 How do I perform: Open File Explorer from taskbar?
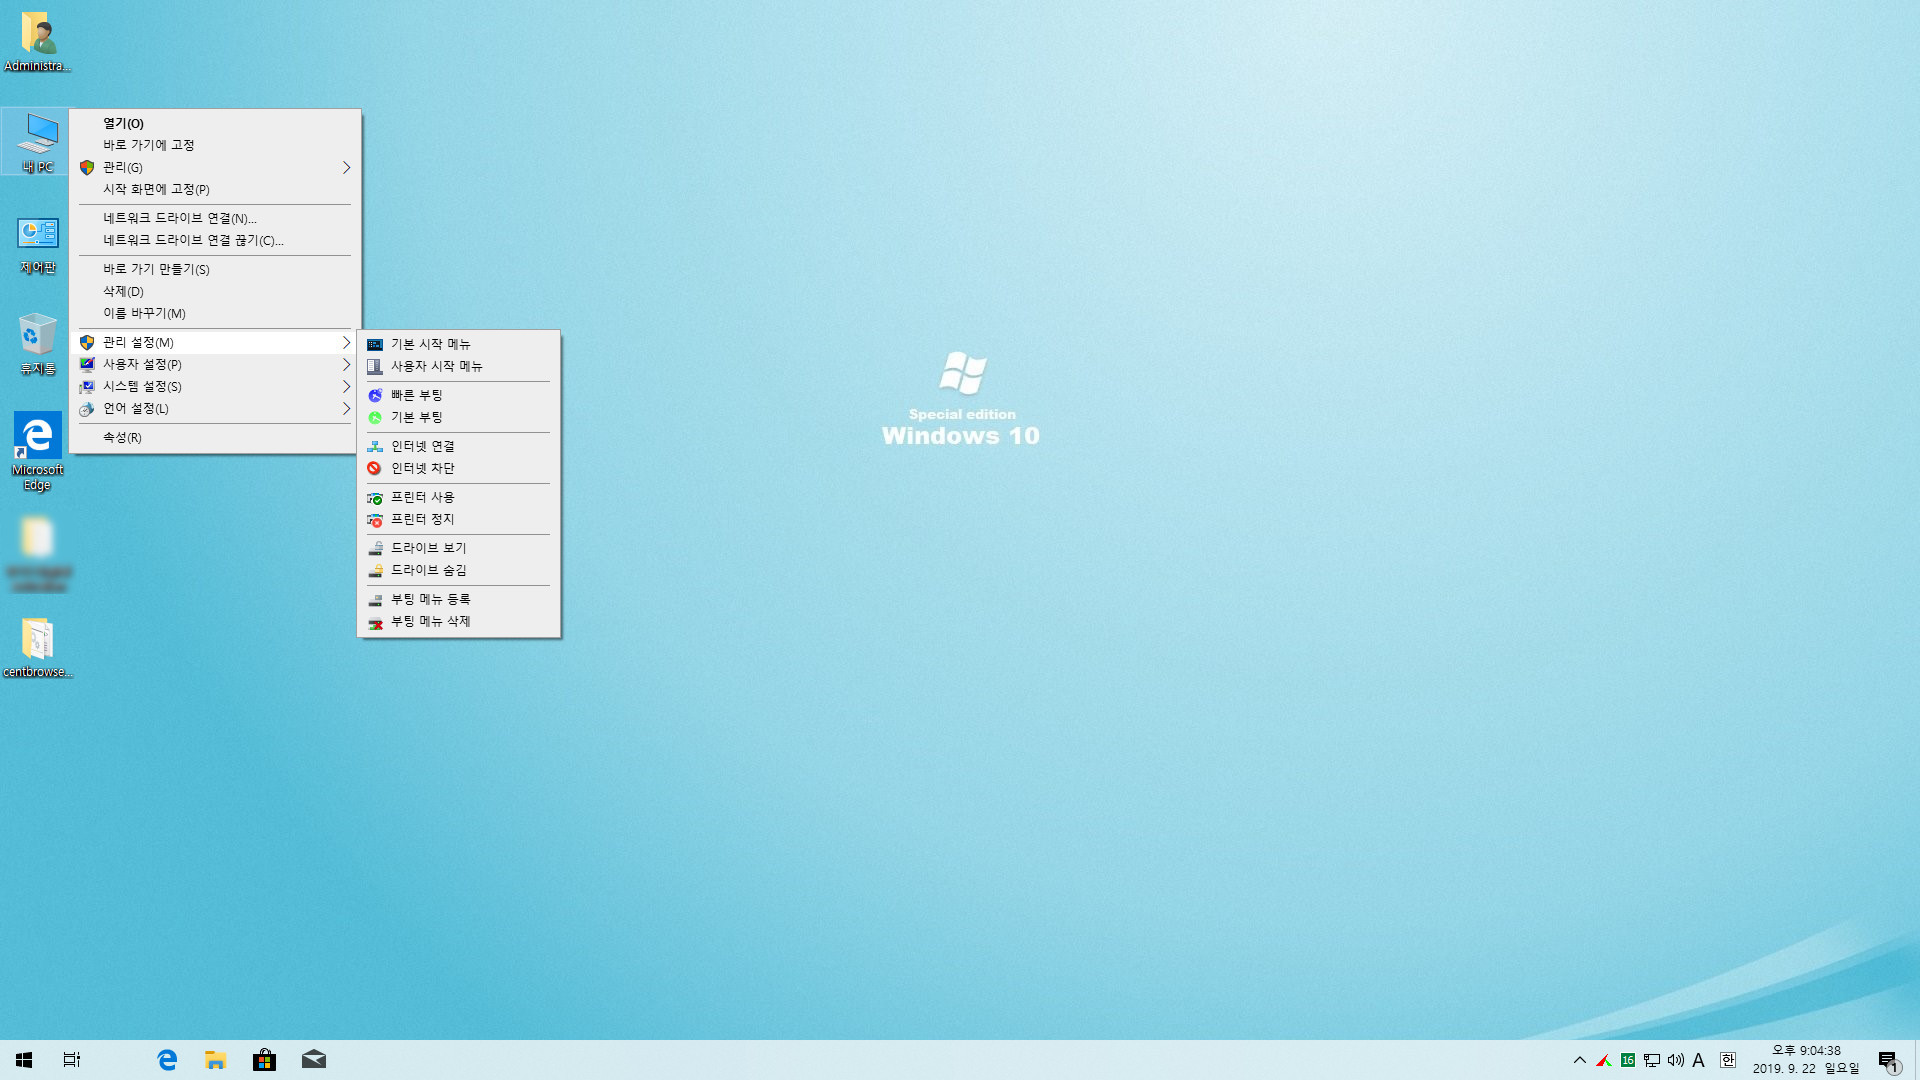[215, 1060]
